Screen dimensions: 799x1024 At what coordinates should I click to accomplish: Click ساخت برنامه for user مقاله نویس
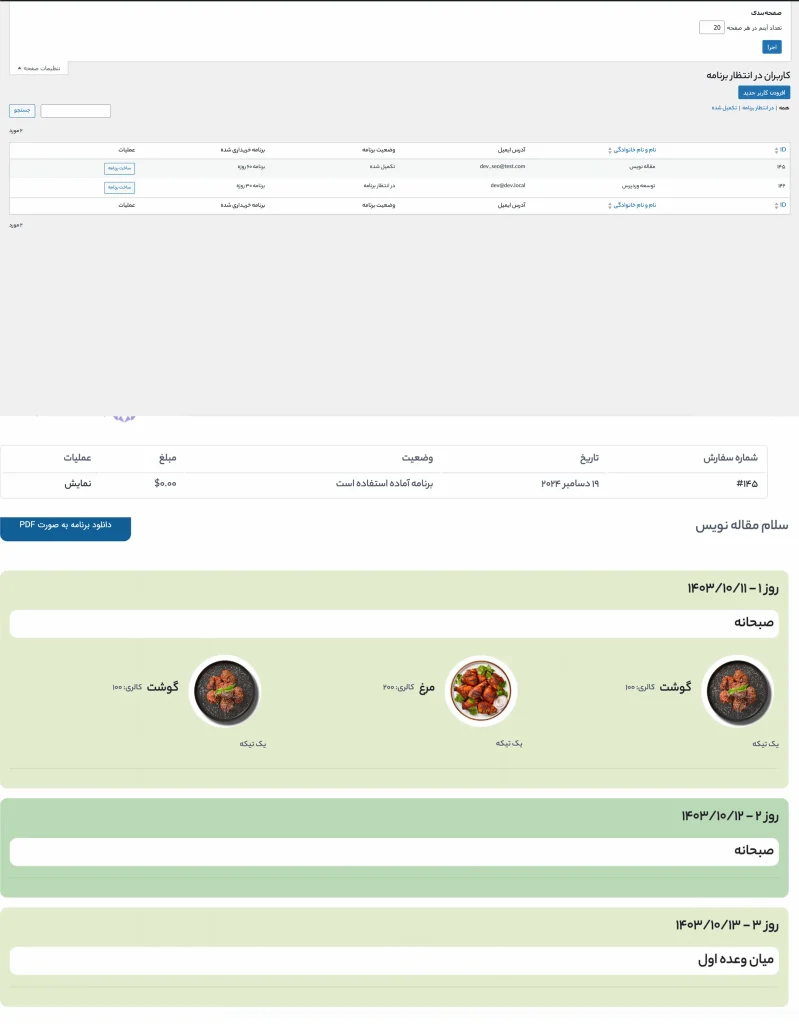[x=120, y=168]
